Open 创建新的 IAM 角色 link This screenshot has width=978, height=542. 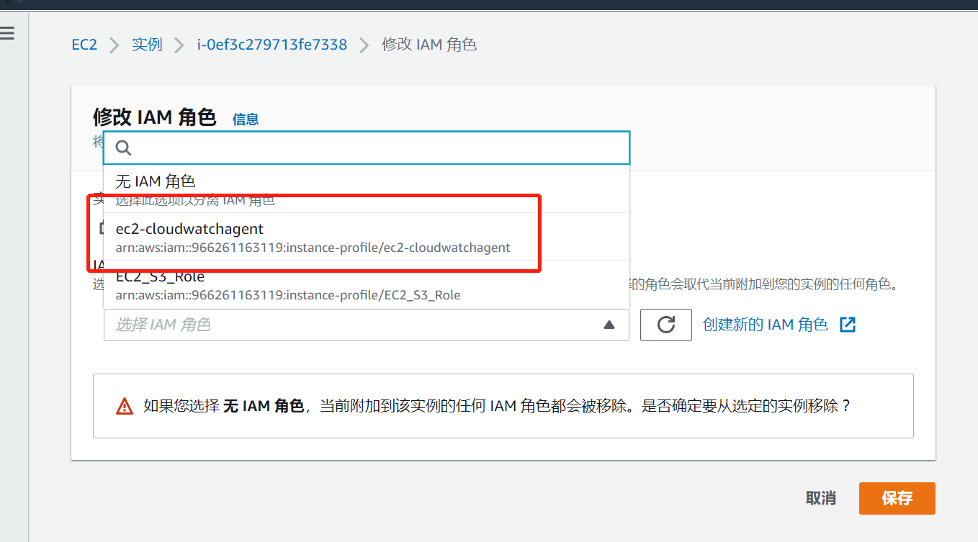click(765, 325)
